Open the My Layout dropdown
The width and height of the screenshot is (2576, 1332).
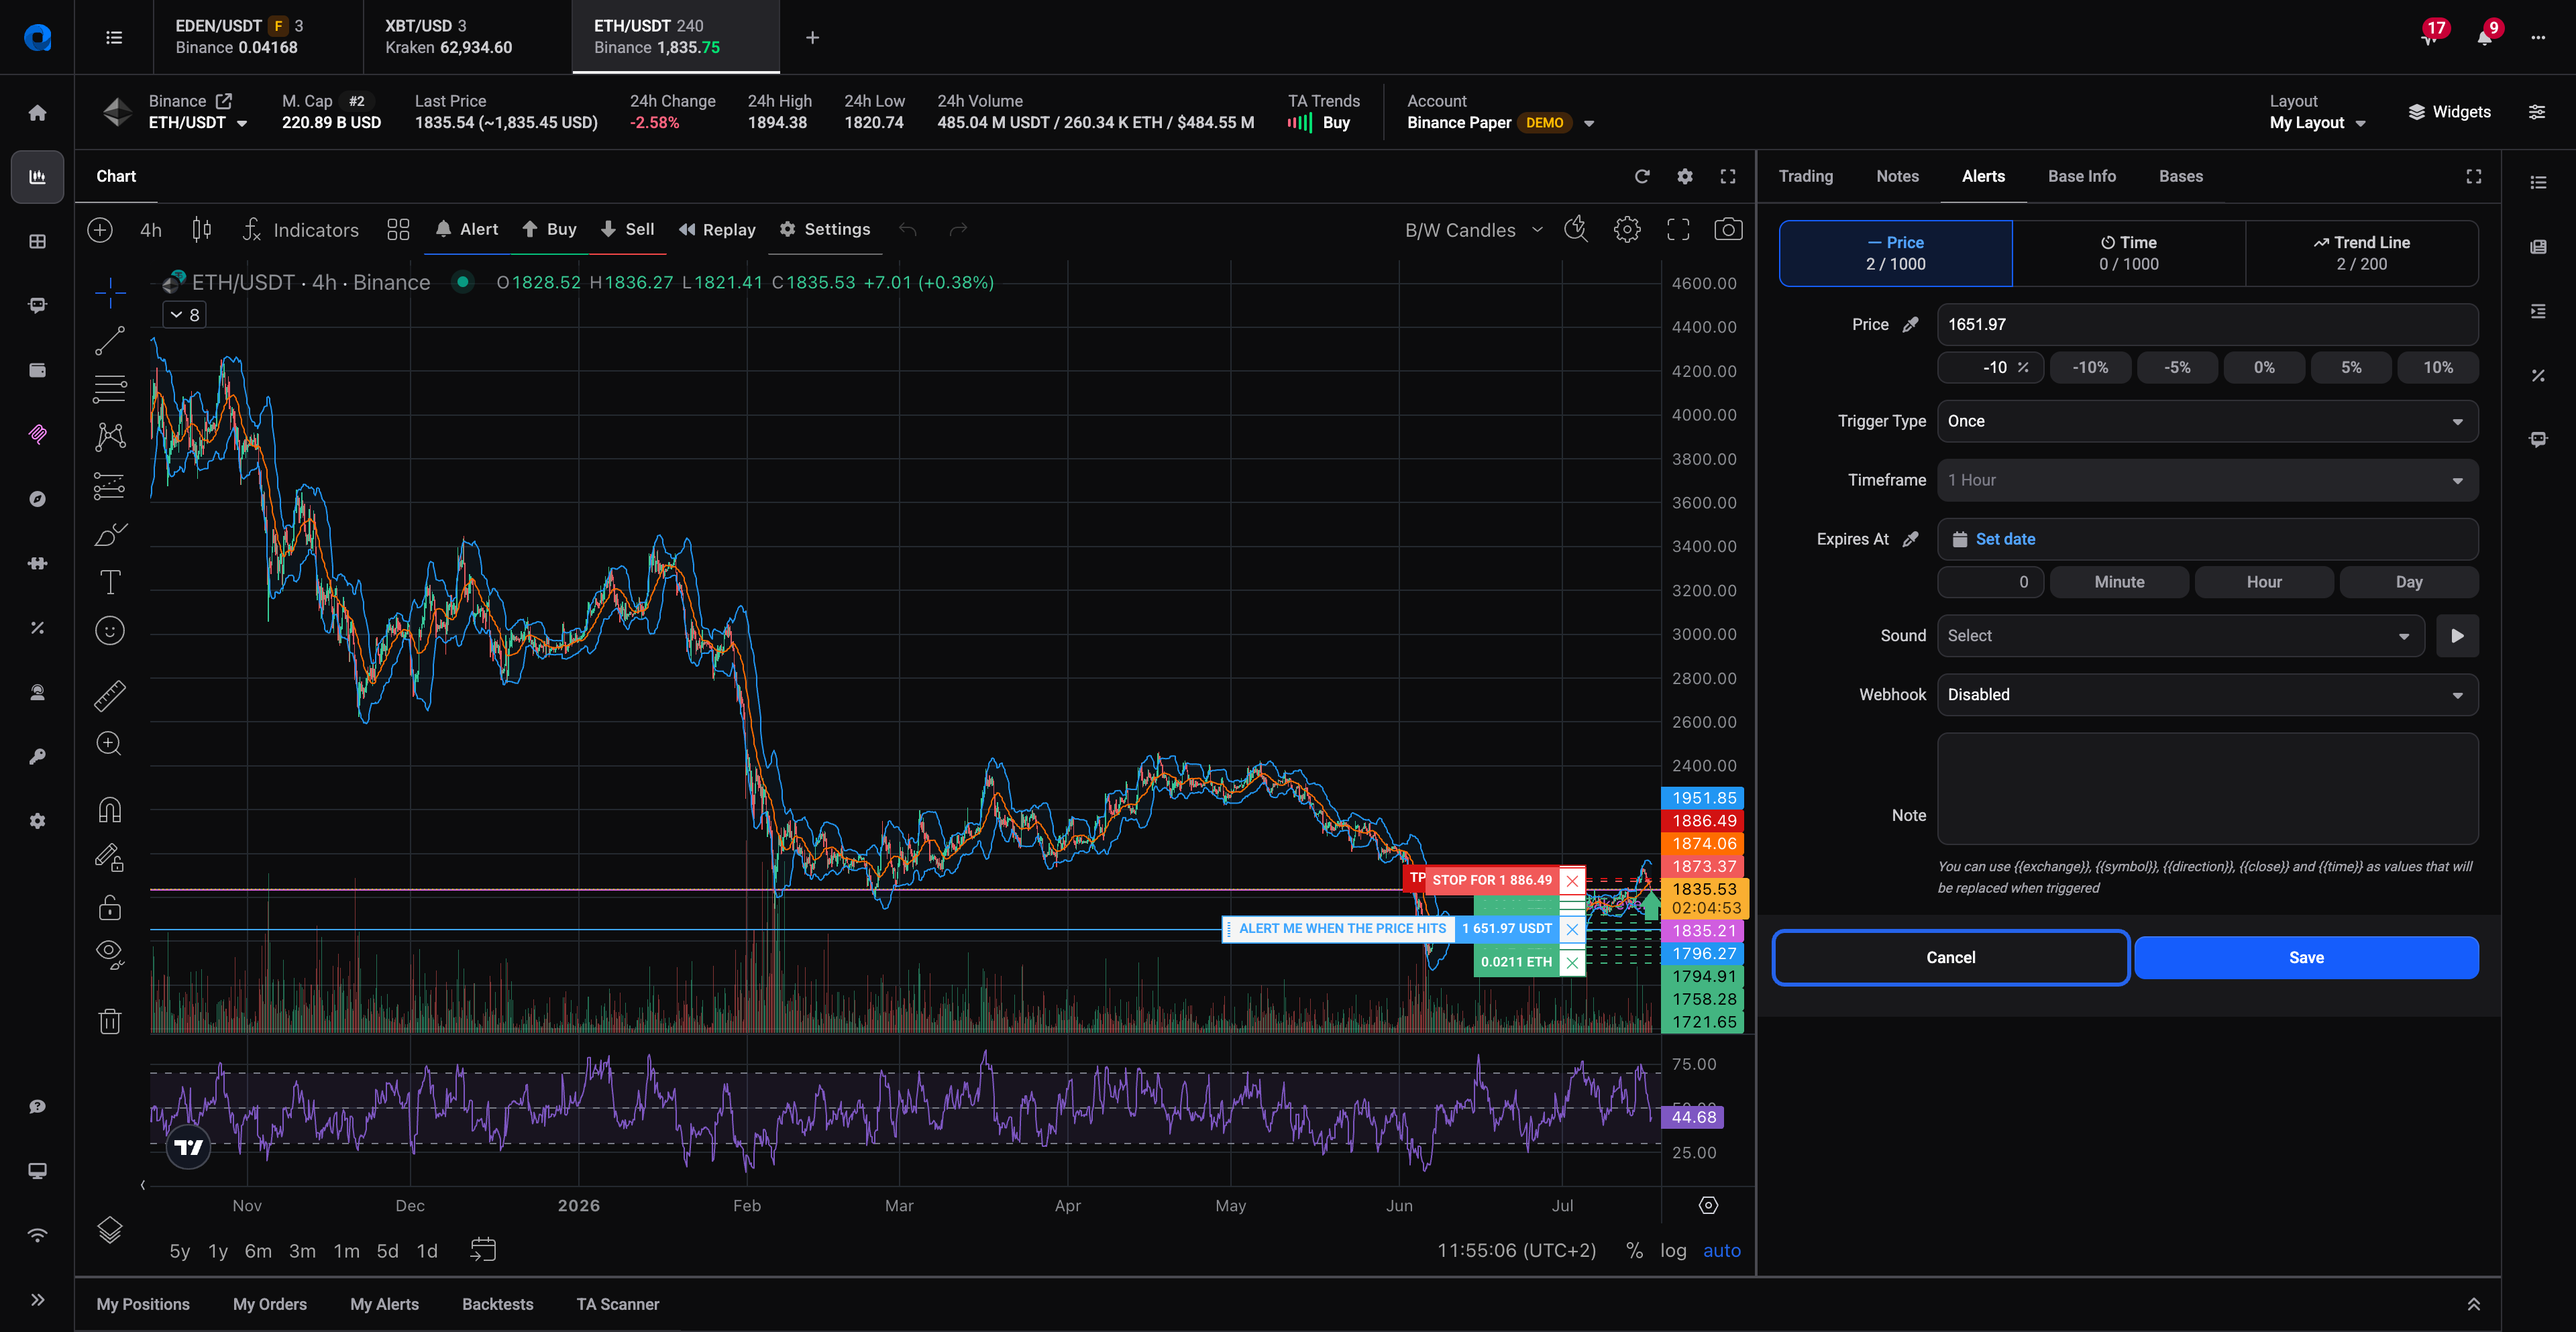click(2317, 123)
